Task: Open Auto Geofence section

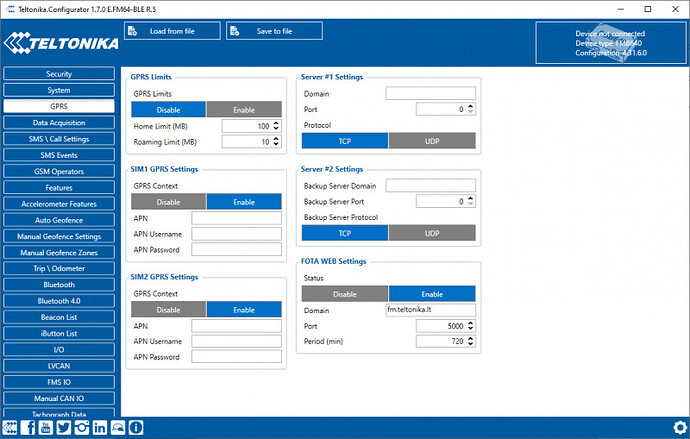Action: 59,220
